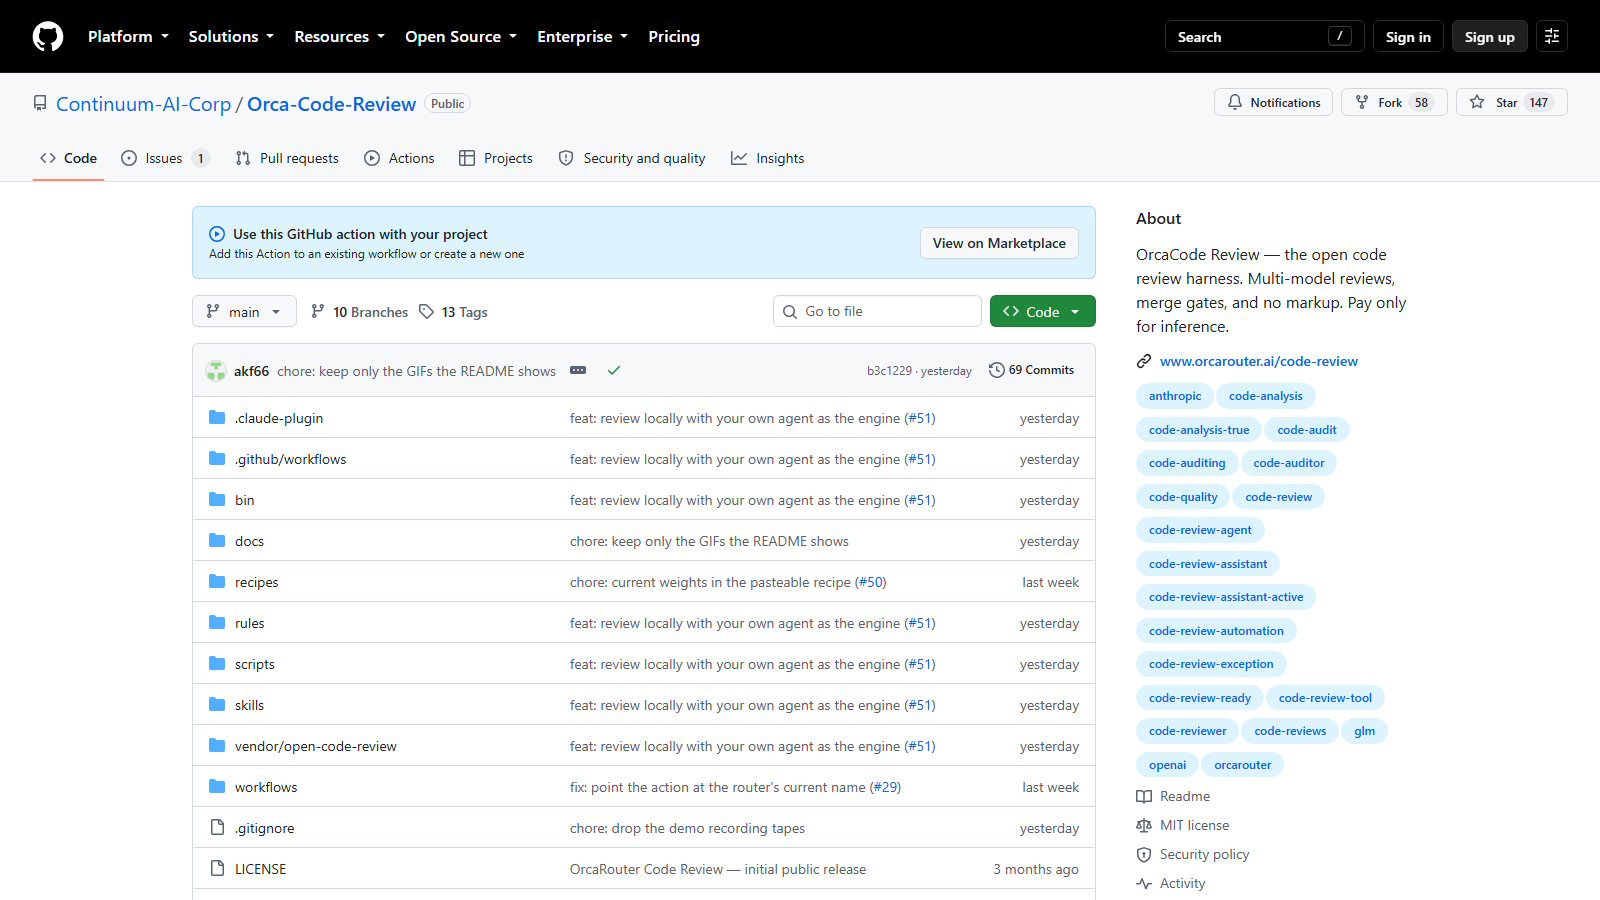Click the history clock icon by 69 Commits

997,370
